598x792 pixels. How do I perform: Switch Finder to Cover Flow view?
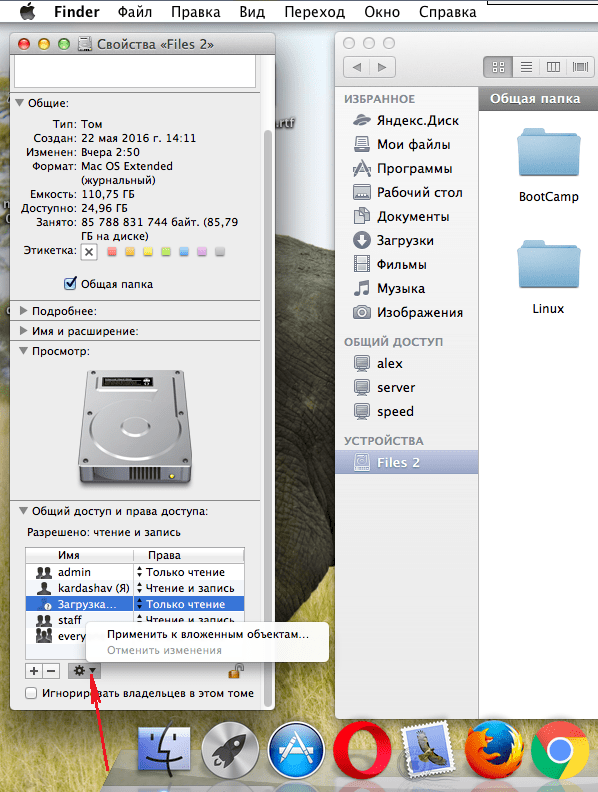pos(580,67)
